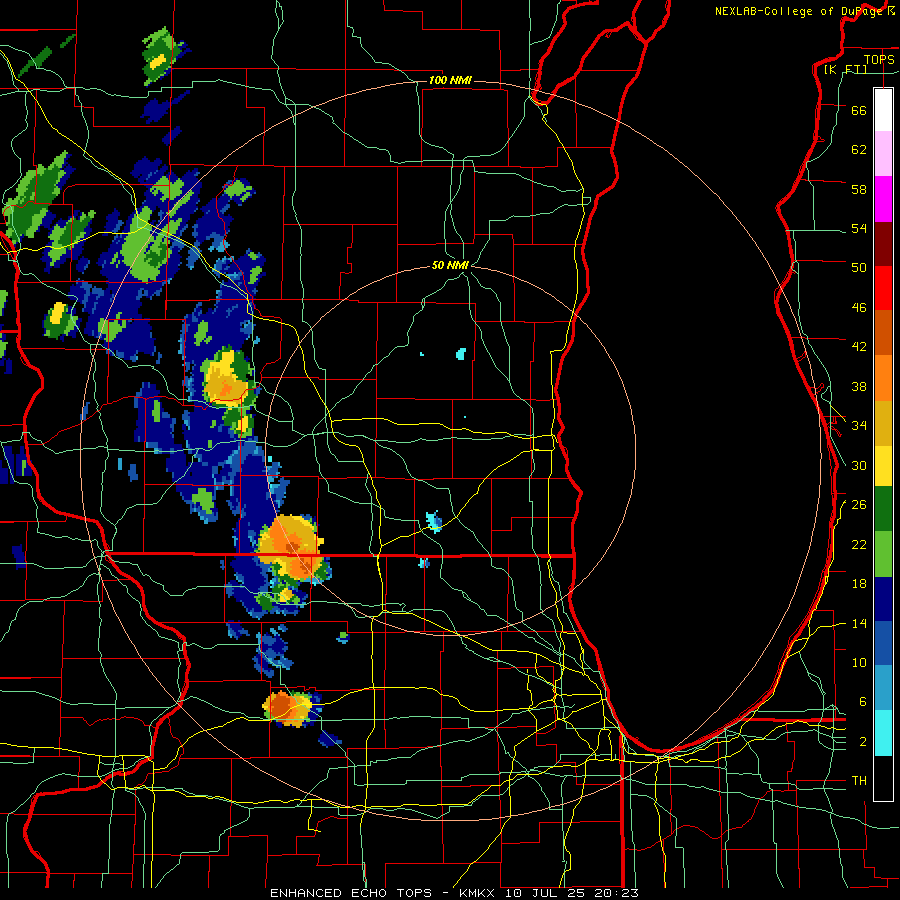900x900 pixels.
Task: Select the cyan legend swatch near 2
Action: click(883, 733)
